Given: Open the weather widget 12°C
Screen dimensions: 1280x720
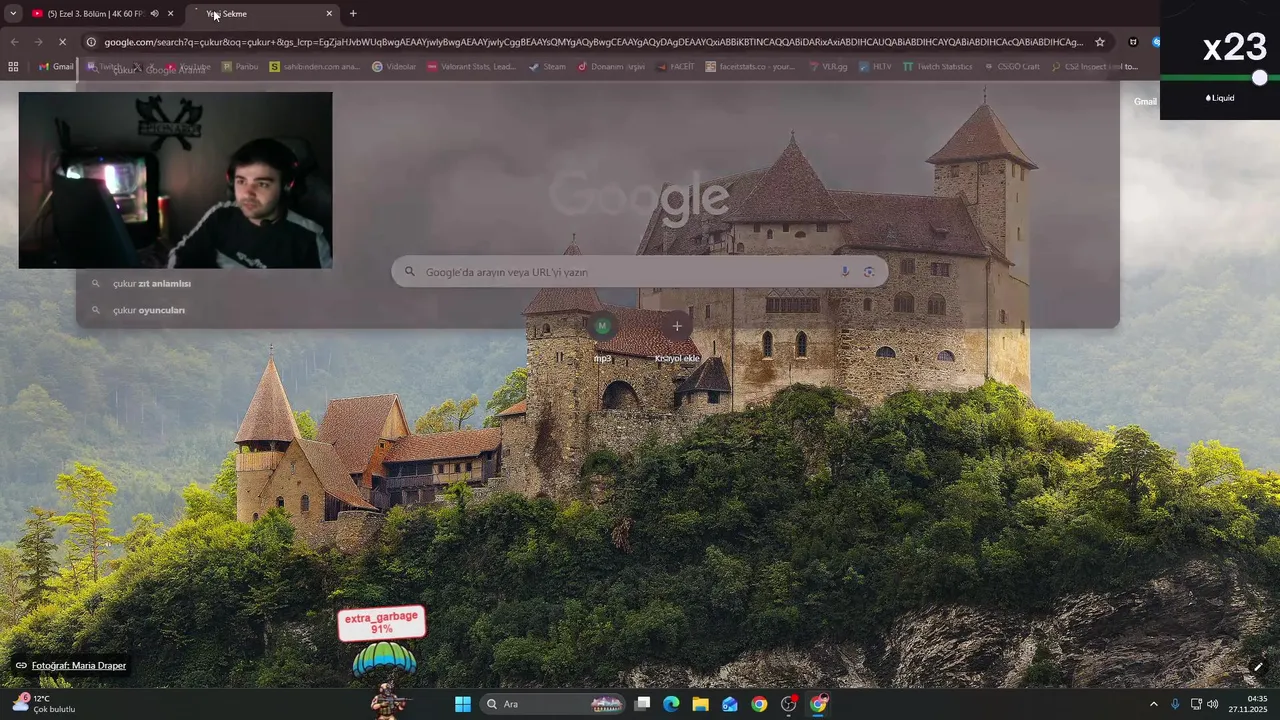Looking at the screenshot, I should 44,704.
